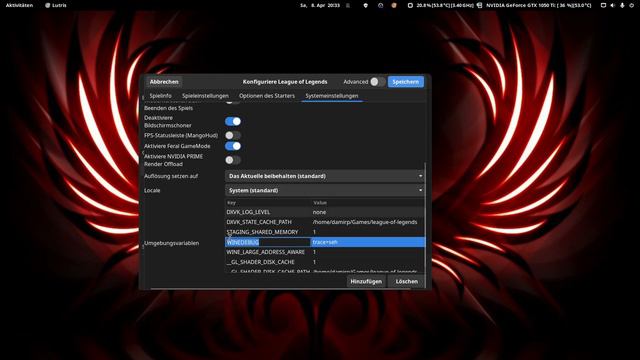Select the Systemeinstellungen tab
The image size is (640, 360).
click(331, 96)
